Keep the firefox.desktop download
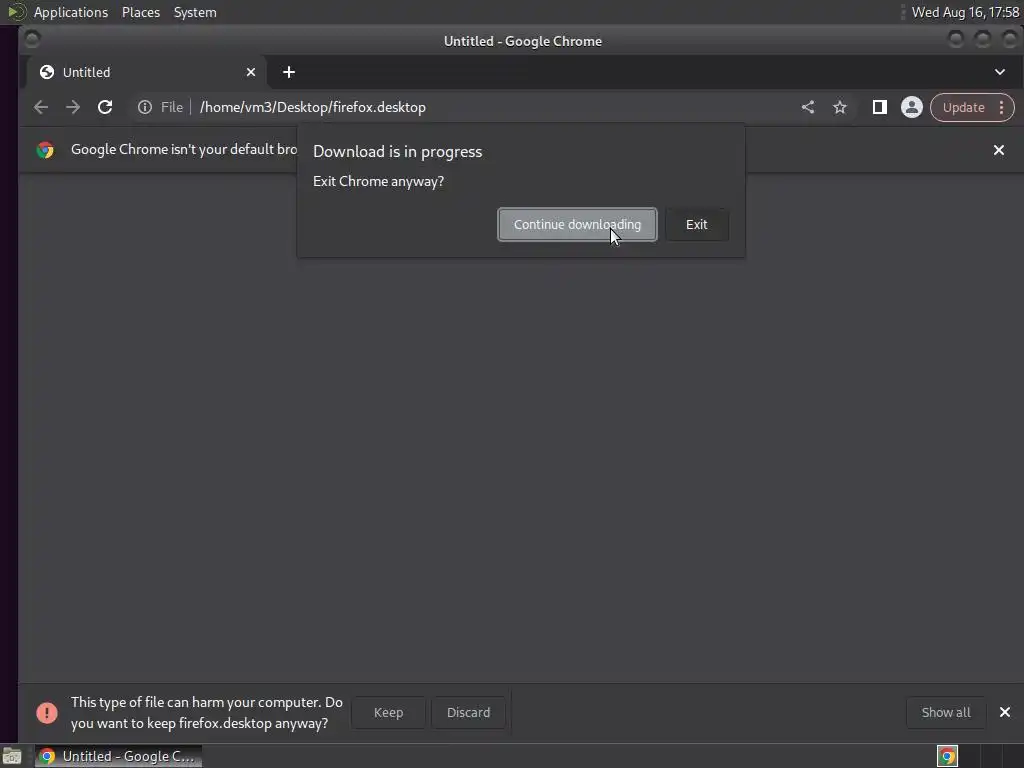The height and width of the screenshot is (768, 1024). (x=389, y=712)
